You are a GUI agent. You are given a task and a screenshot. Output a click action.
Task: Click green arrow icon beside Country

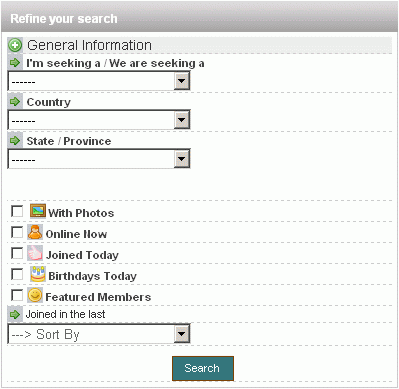tap(15, 101)
